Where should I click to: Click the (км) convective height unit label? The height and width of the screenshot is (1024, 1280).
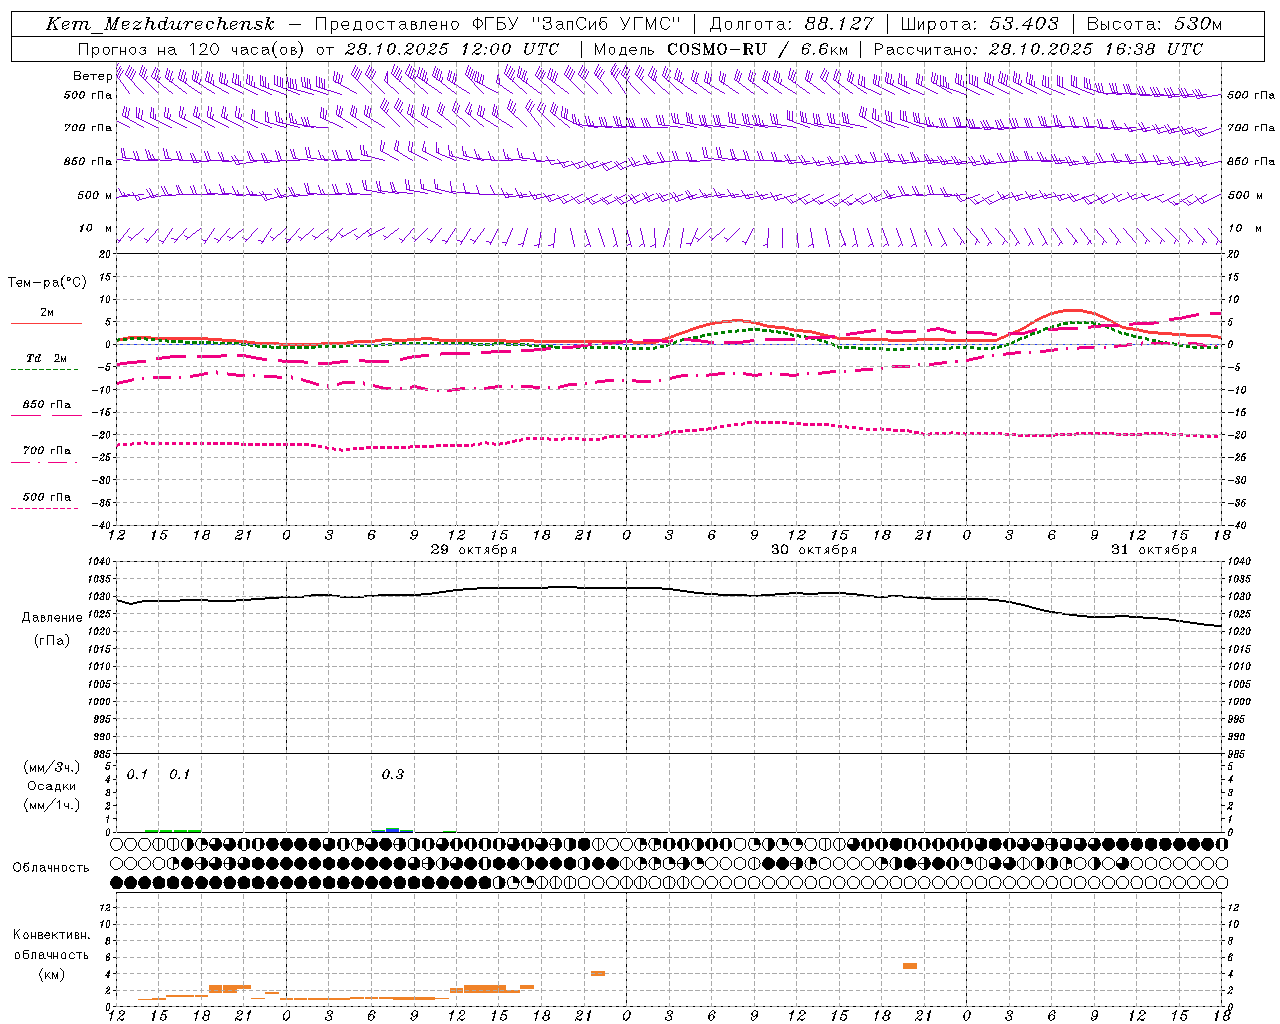coord(52,974)
